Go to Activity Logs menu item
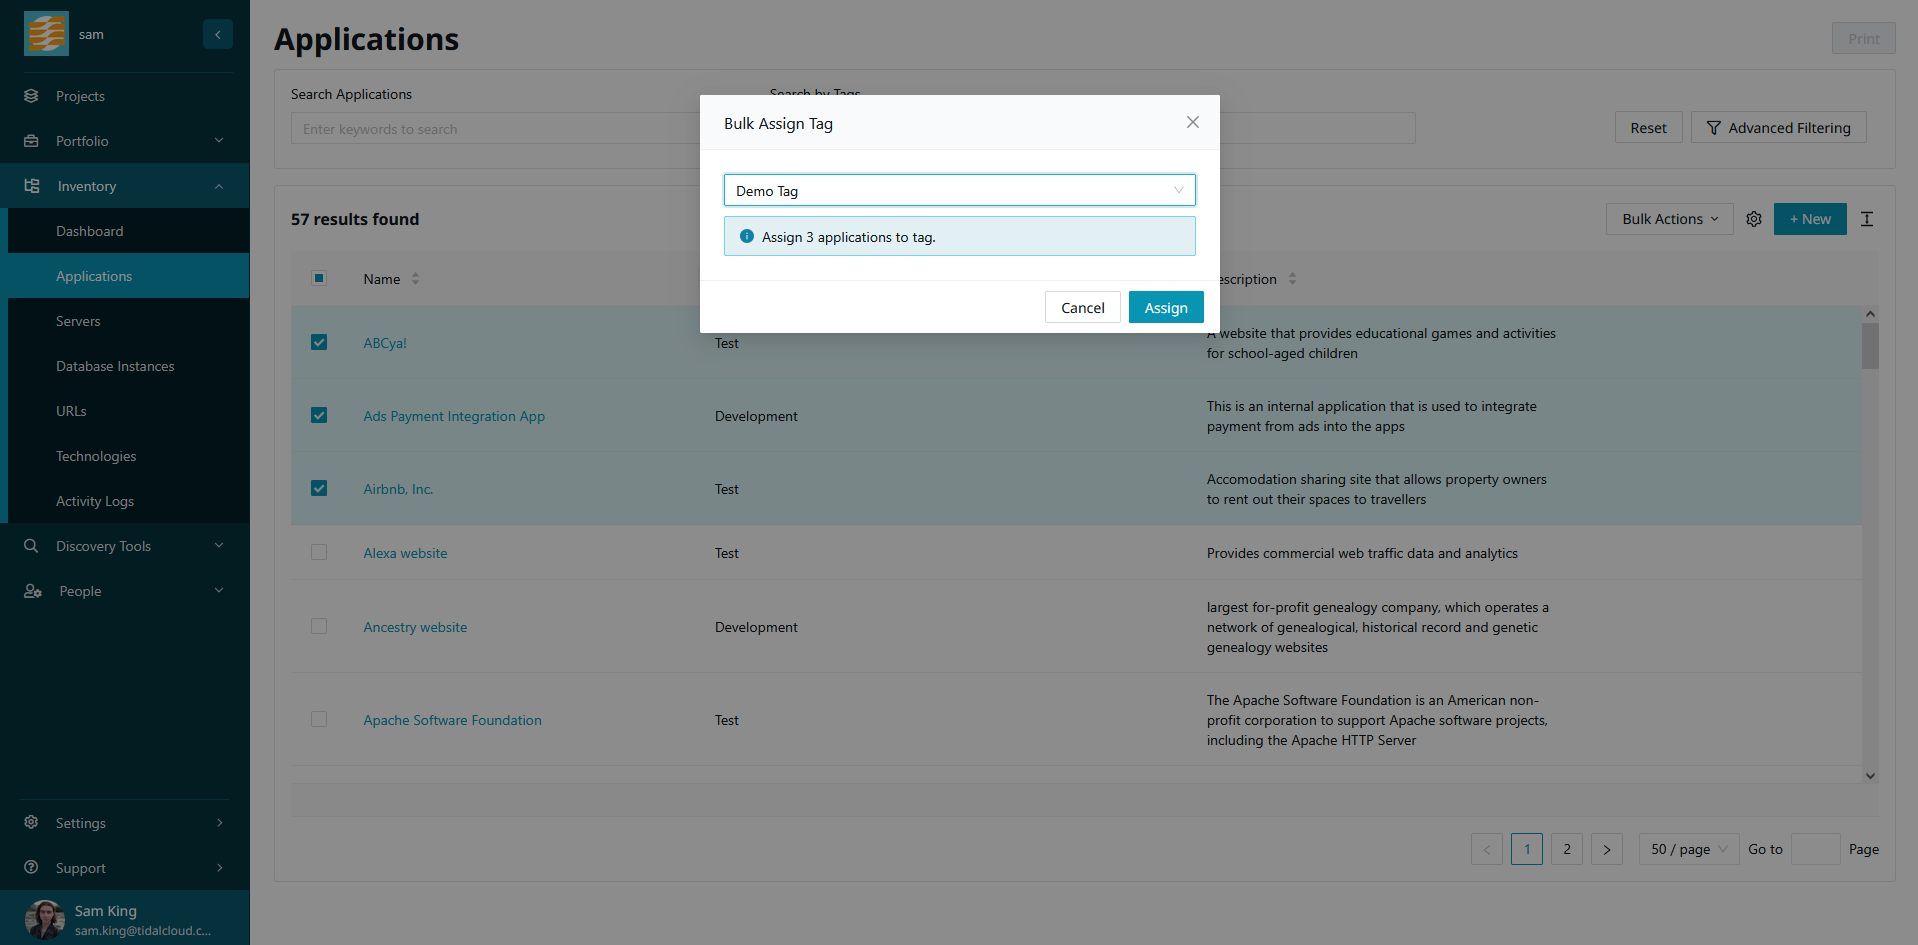 (x=95, y=501)
